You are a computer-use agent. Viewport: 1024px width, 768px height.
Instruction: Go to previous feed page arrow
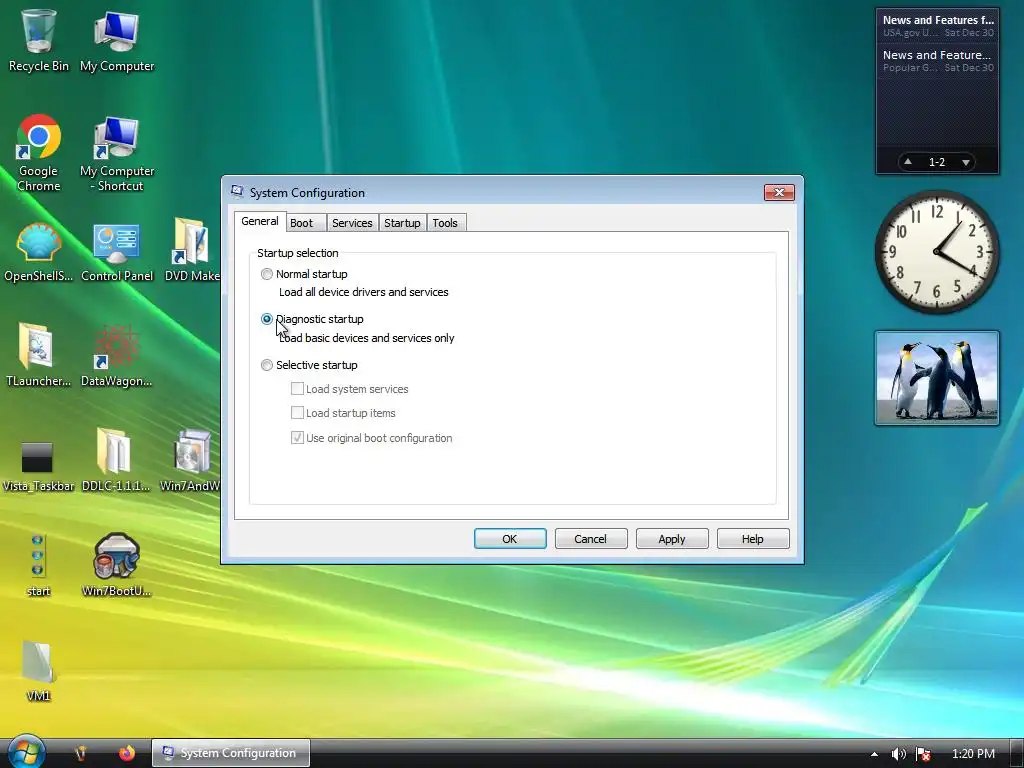(x=908, y=161)
